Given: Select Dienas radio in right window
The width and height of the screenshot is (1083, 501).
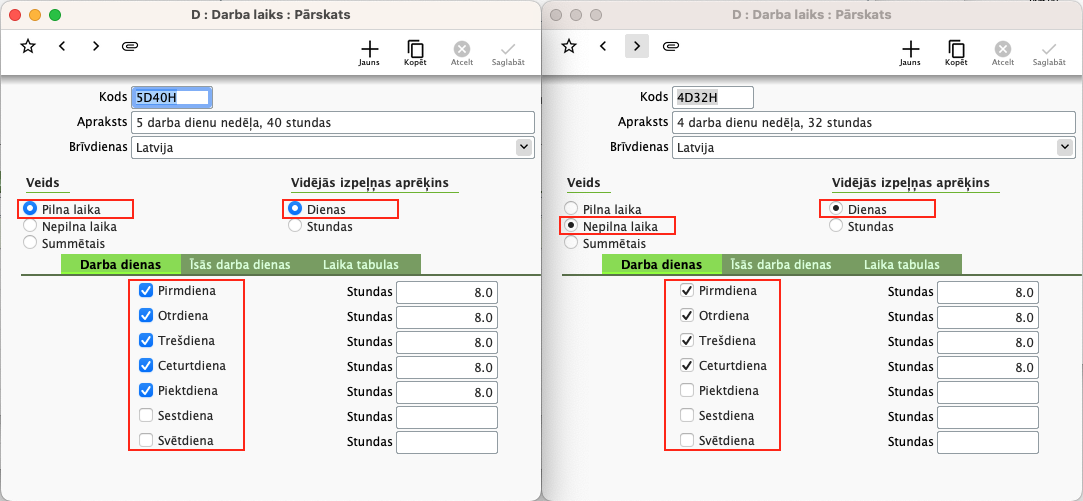Looking at the screenshot, I should coord(836,209).
